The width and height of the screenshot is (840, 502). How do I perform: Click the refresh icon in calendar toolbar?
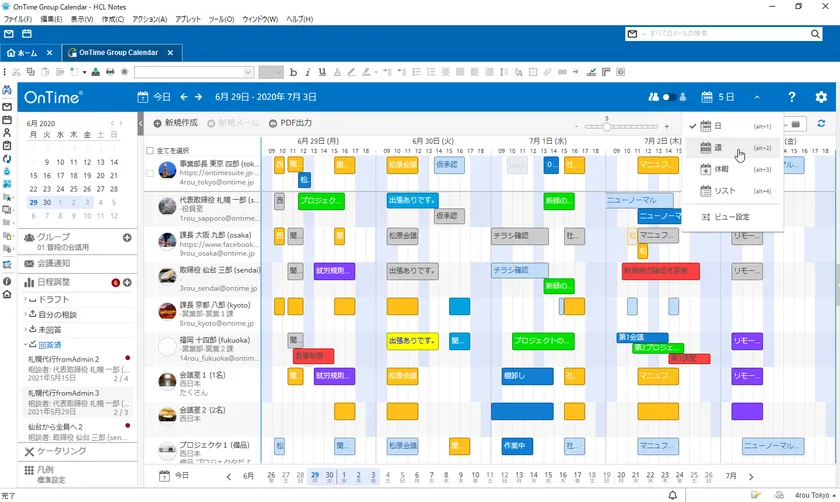tap(821, 124)
